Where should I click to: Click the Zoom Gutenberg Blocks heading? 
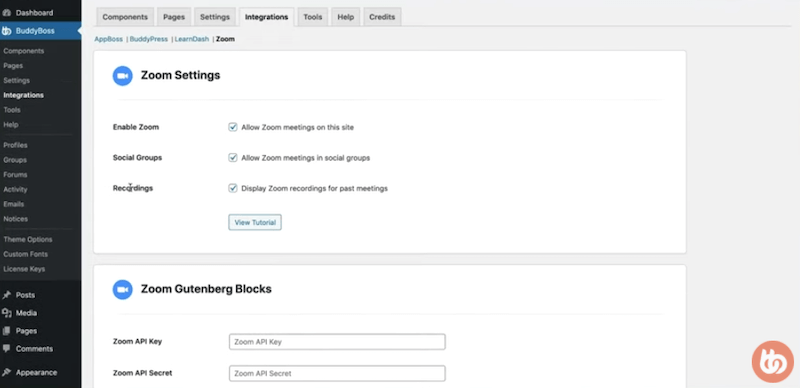coord(206,289)
